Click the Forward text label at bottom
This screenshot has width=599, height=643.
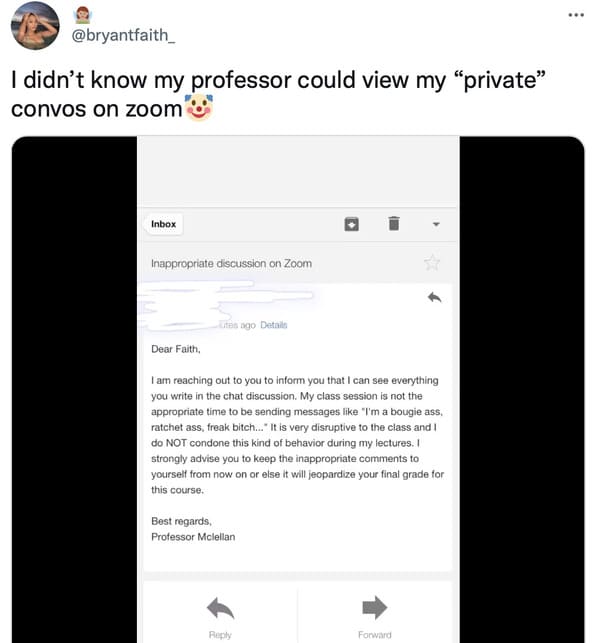[x=374, y=635]
